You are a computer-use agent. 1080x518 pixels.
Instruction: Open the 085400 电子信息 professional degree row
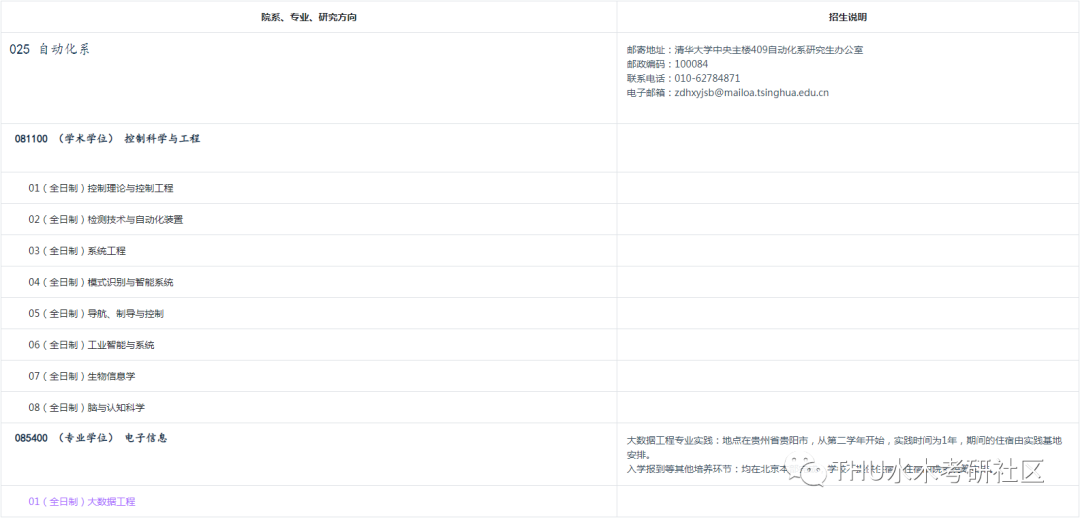(x=91, y=438)
